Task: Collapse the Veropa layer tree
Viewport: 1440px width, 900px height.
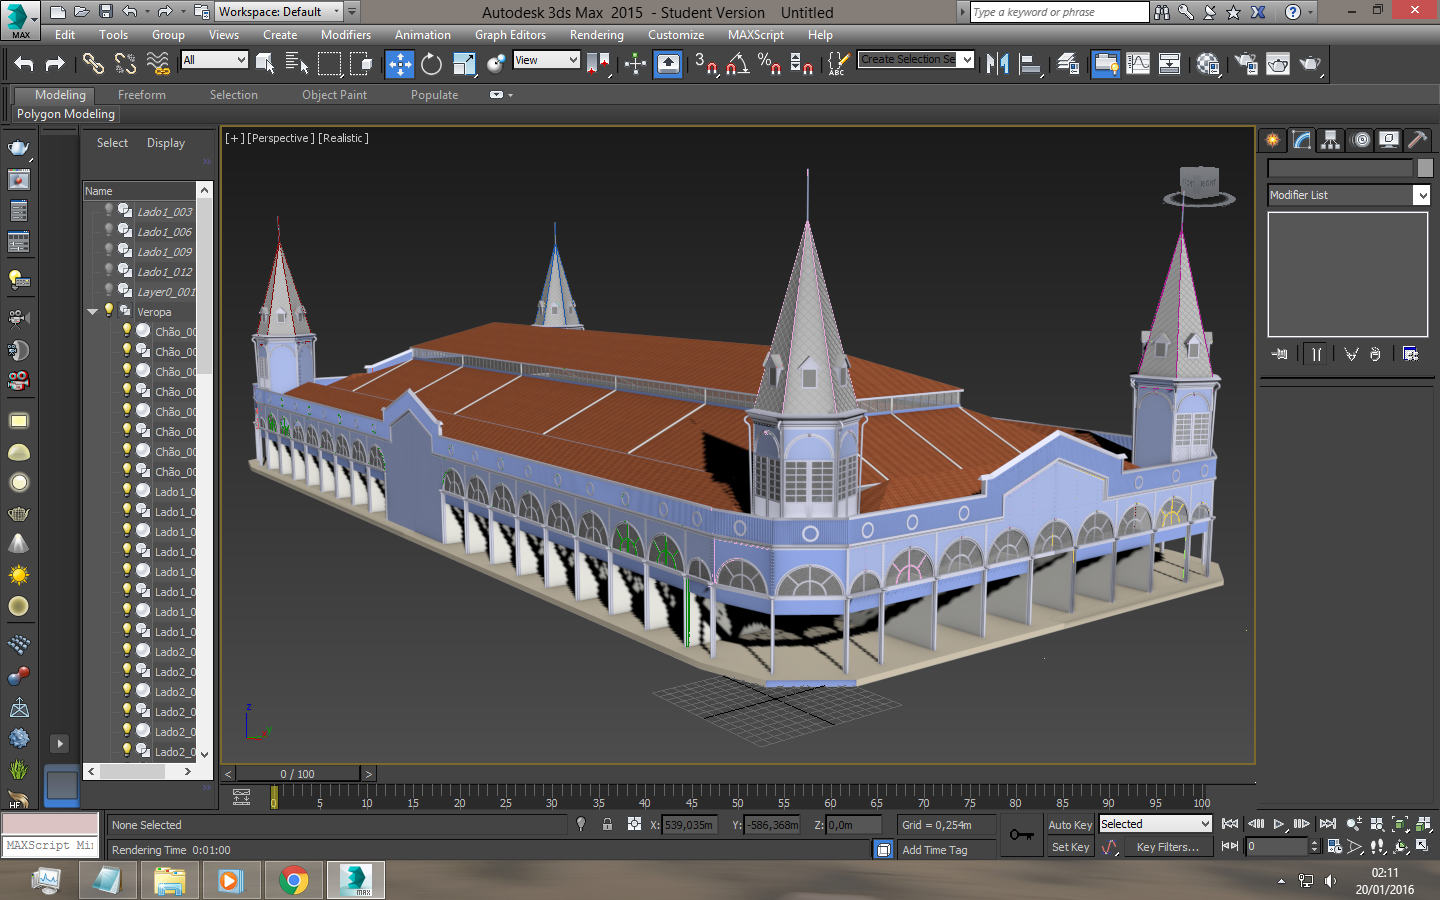Action: pyautogui.click(x=93, y=312)
